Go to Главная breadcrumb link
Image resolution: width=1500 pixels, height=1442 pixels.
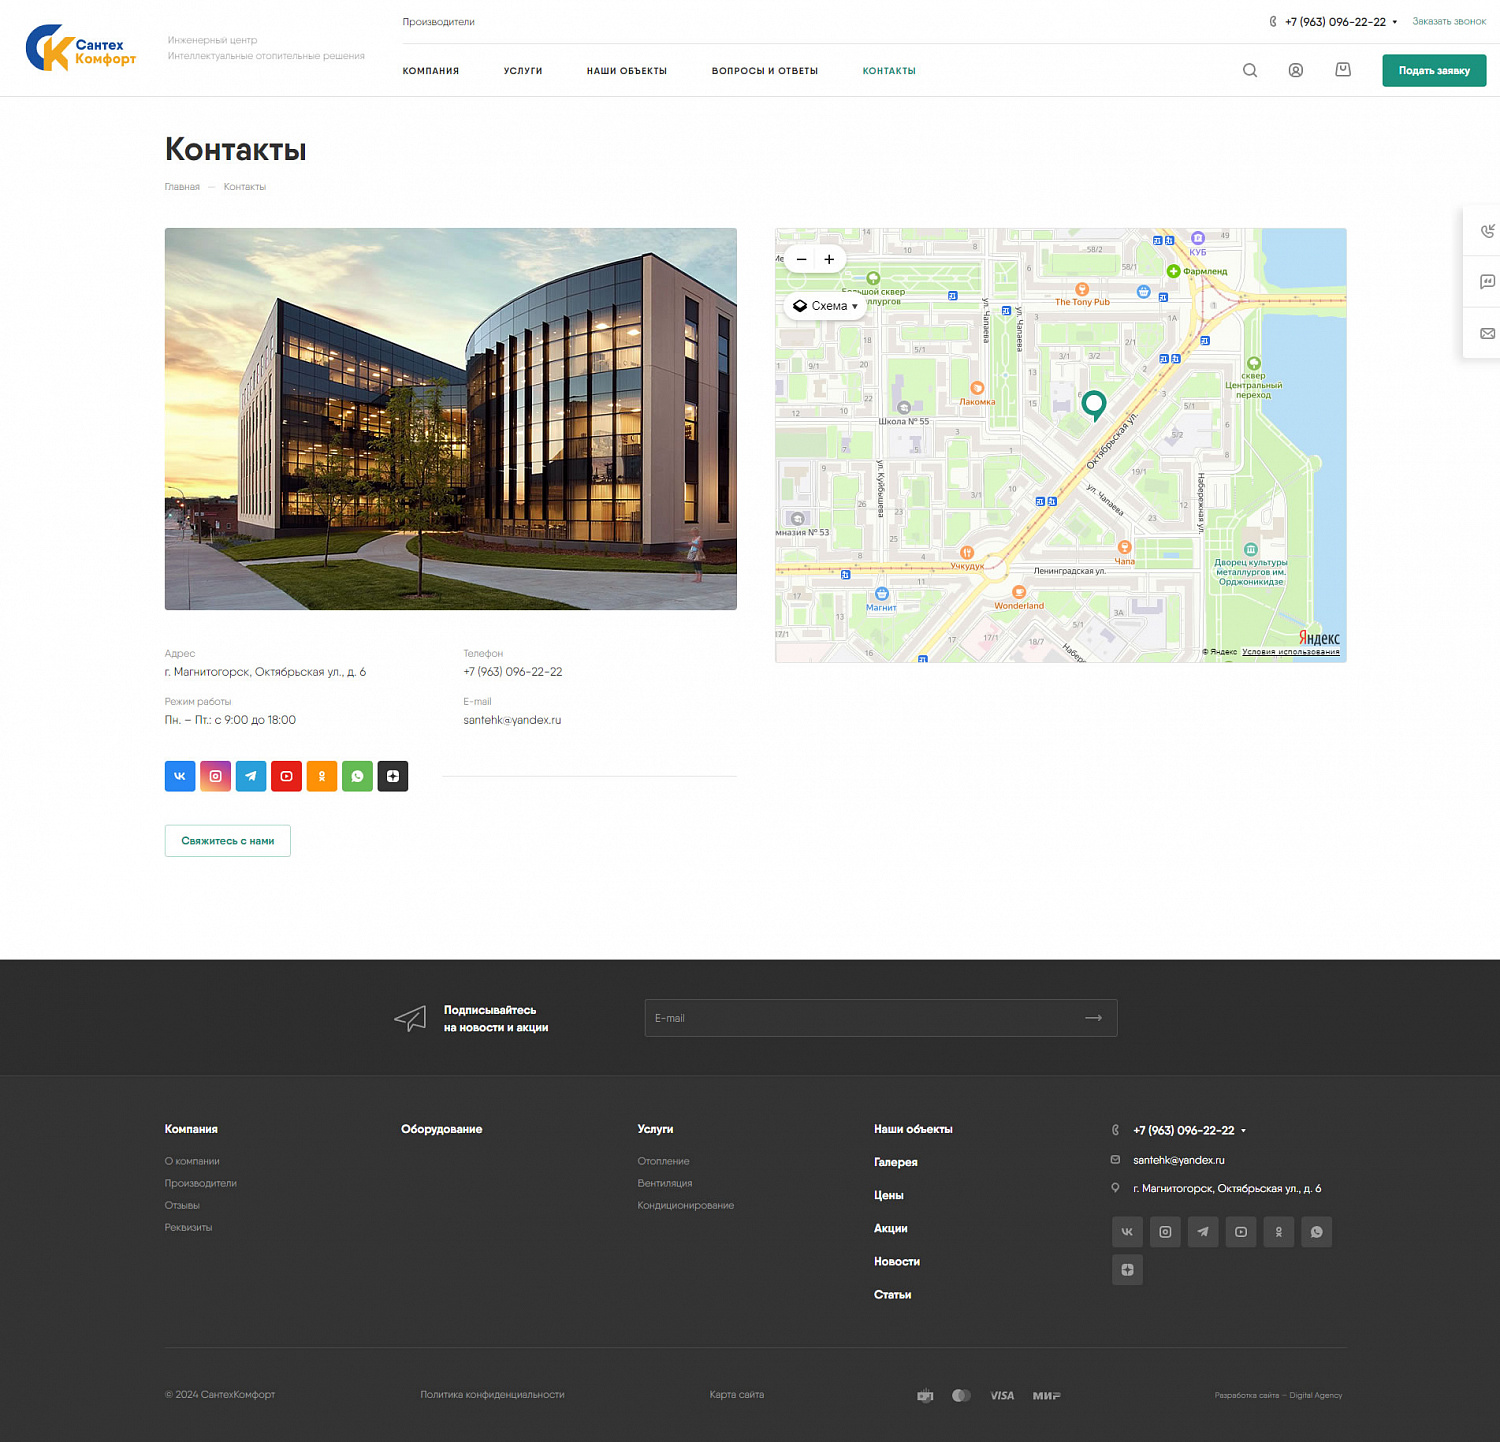tap(182, 187)
